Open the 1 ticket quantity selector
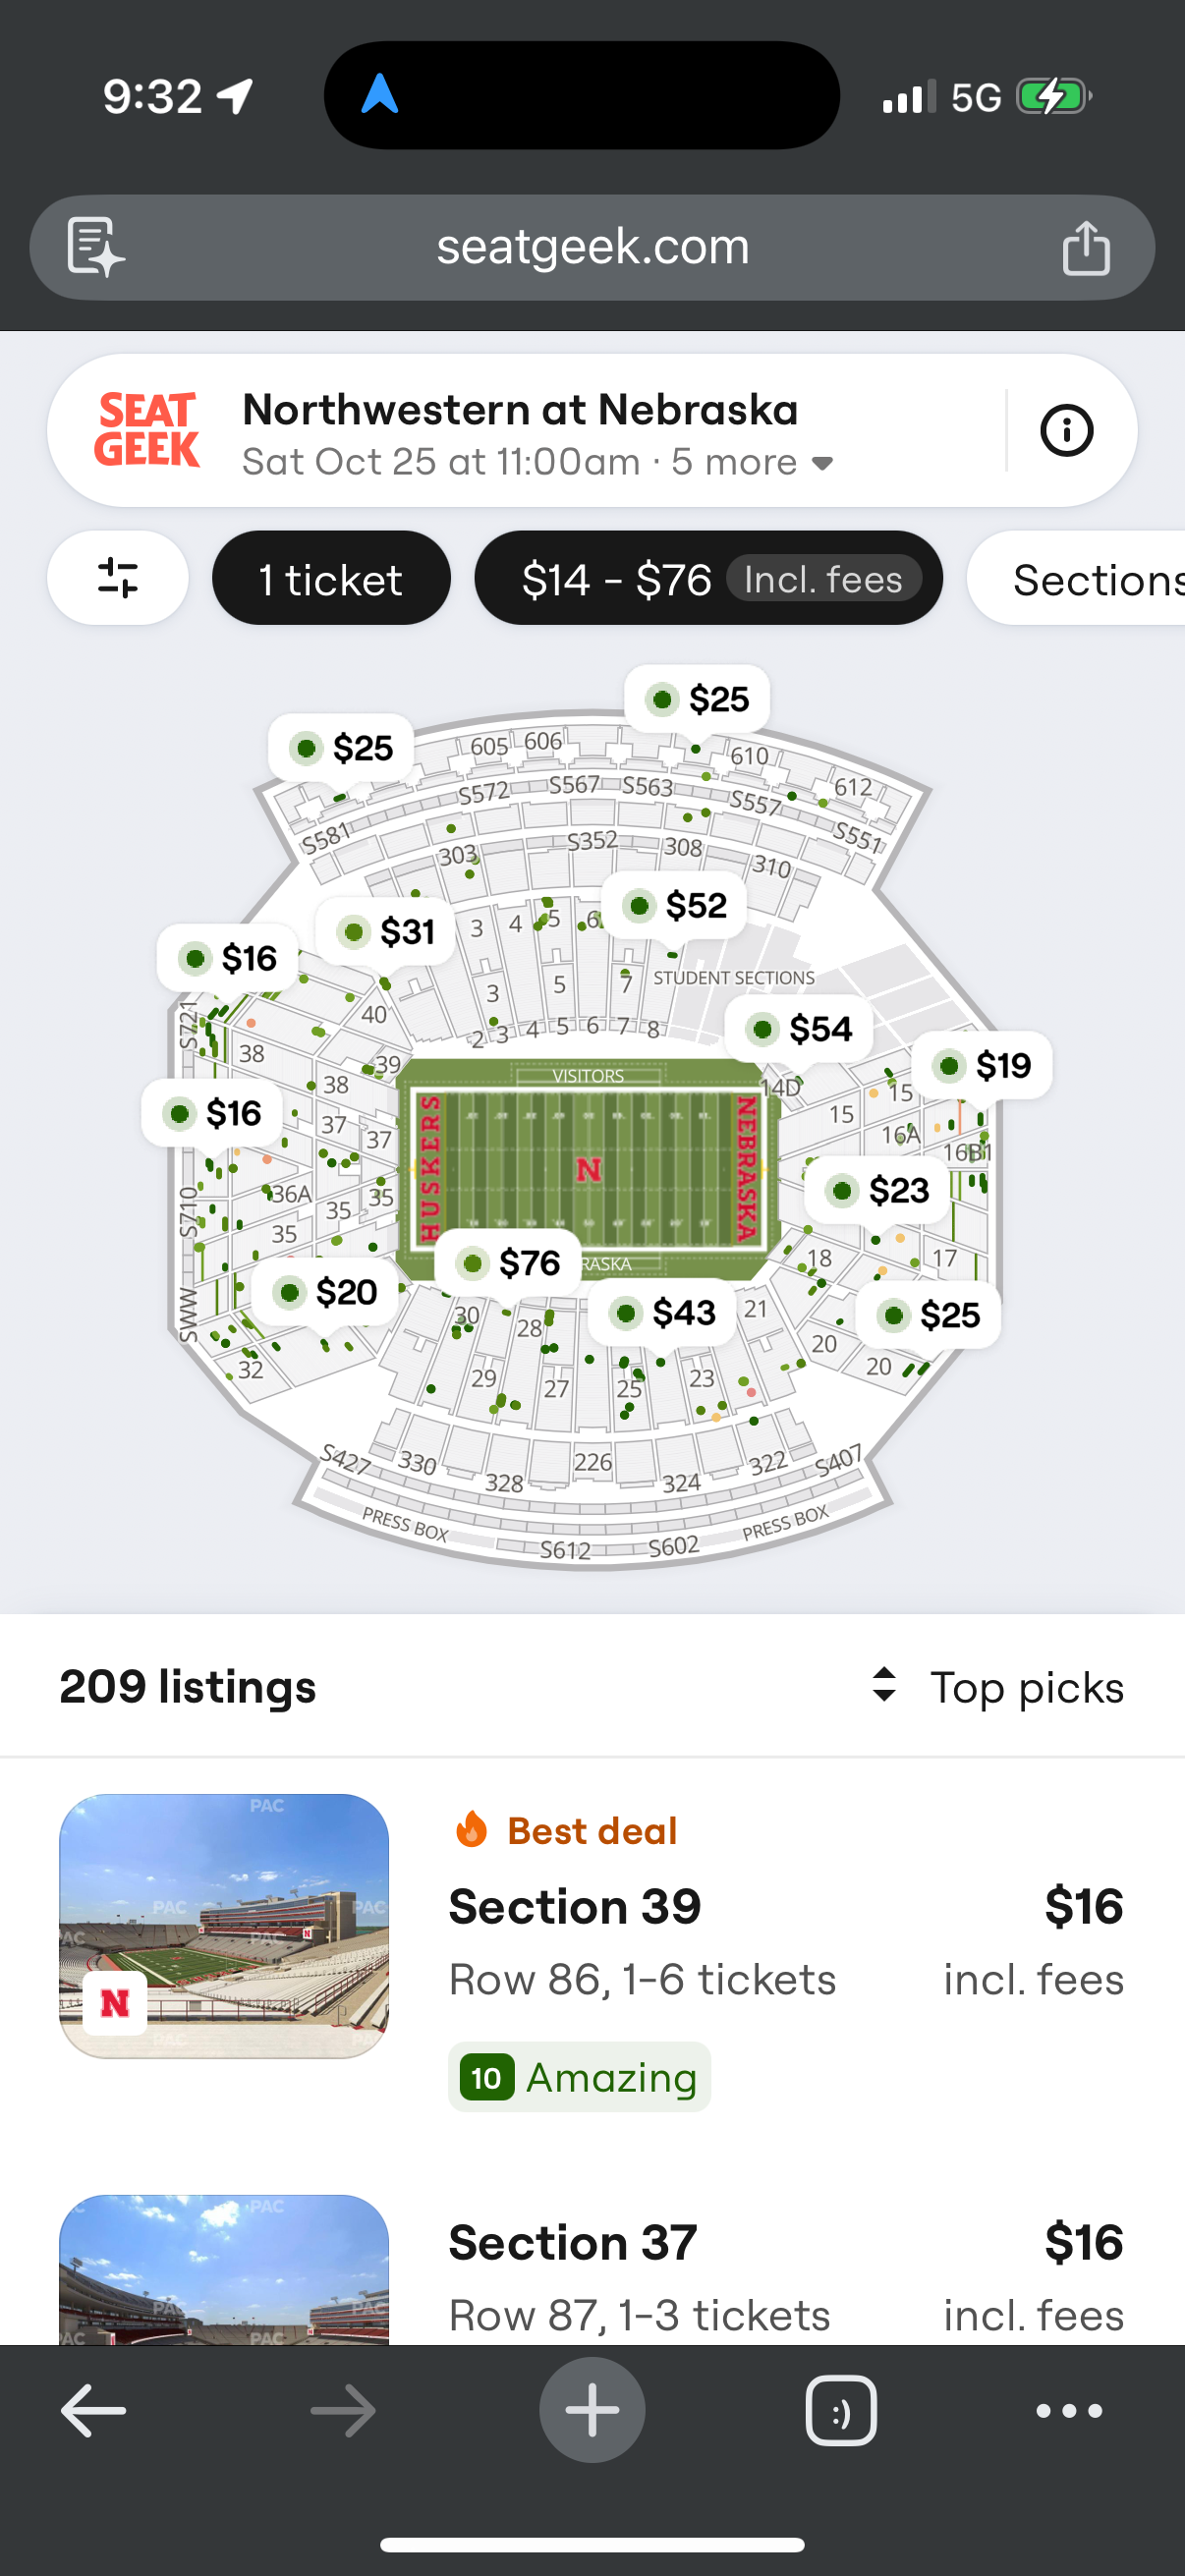Screen dimensions: 1185x2576 pyautogui.click(x=331, y=578)
